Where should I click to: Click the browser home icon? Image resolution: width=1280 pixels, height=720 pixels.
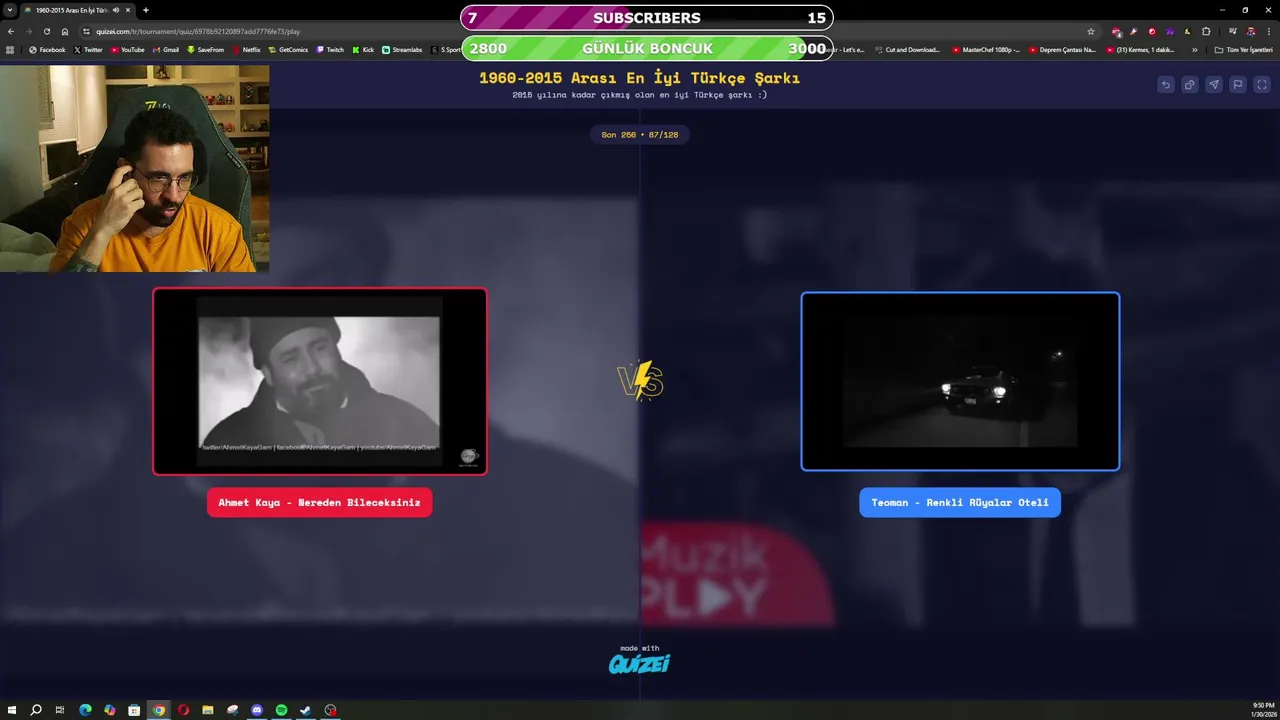(x=65, y=31)
